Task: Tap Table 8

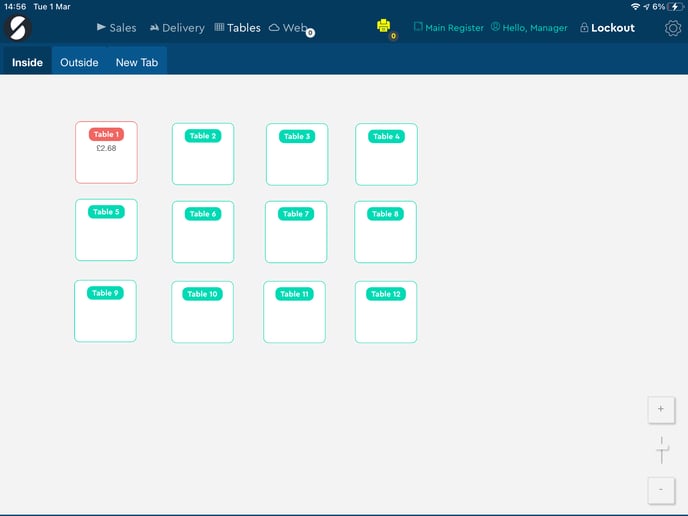Action: 385,232
